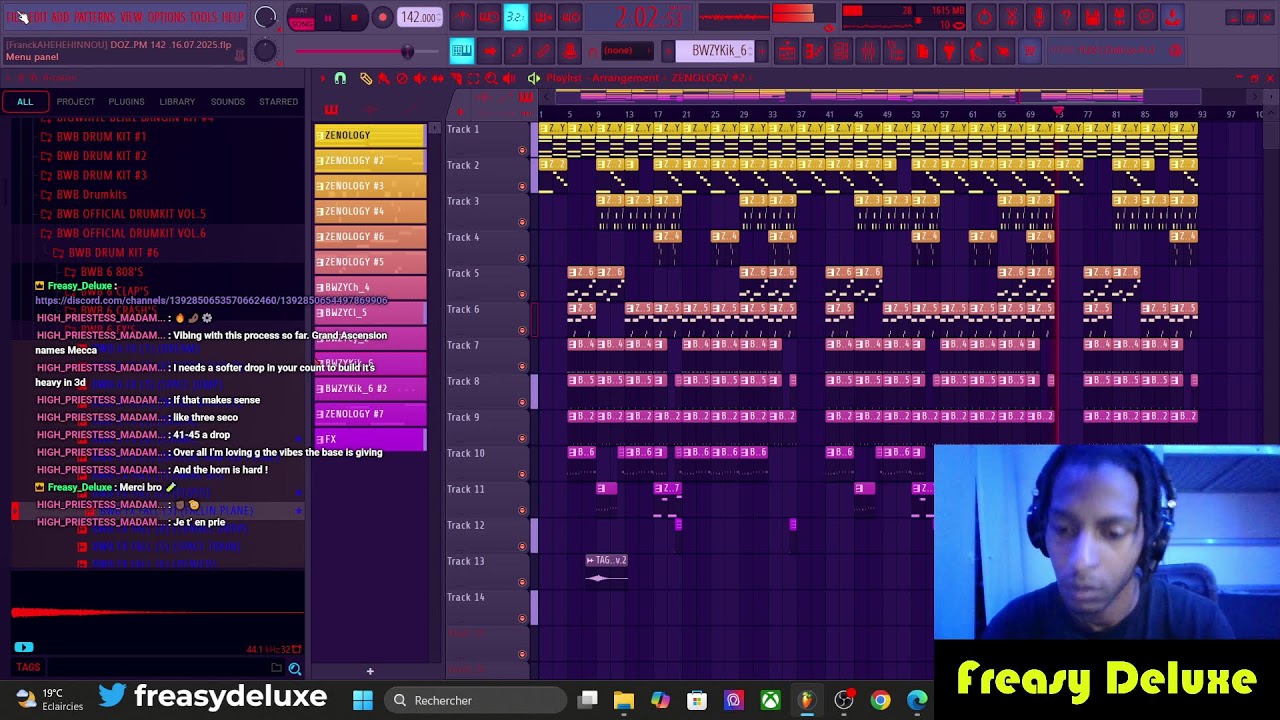Open the playlist options arrow menu
1280x720 pixels.
322,78
